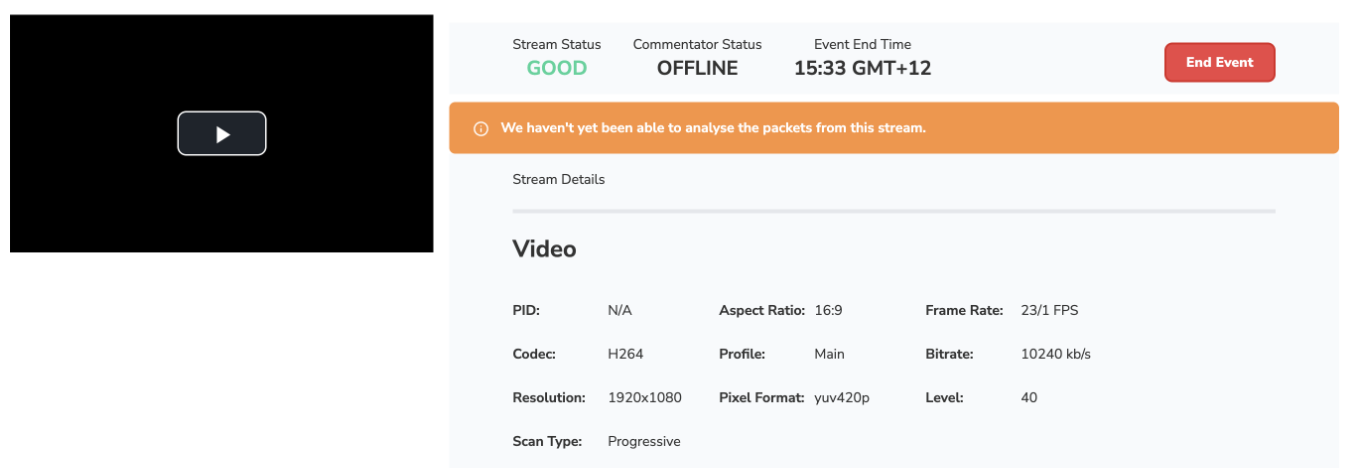The height and width of the screenshot is (468, 1350).
Task: Open the Stream Details section label
Action: pos(558,180)
